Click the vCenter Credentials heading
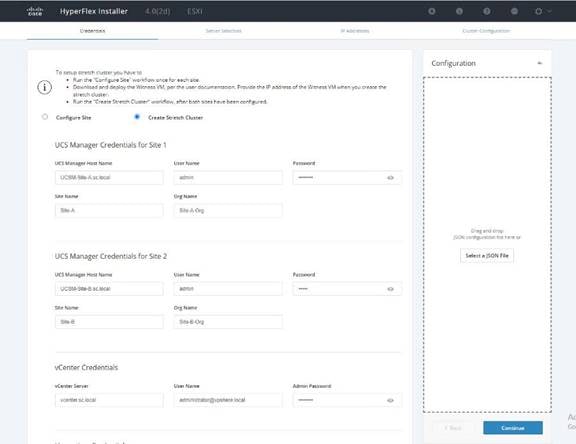This screenshot has width=576, height=444. 86,368
